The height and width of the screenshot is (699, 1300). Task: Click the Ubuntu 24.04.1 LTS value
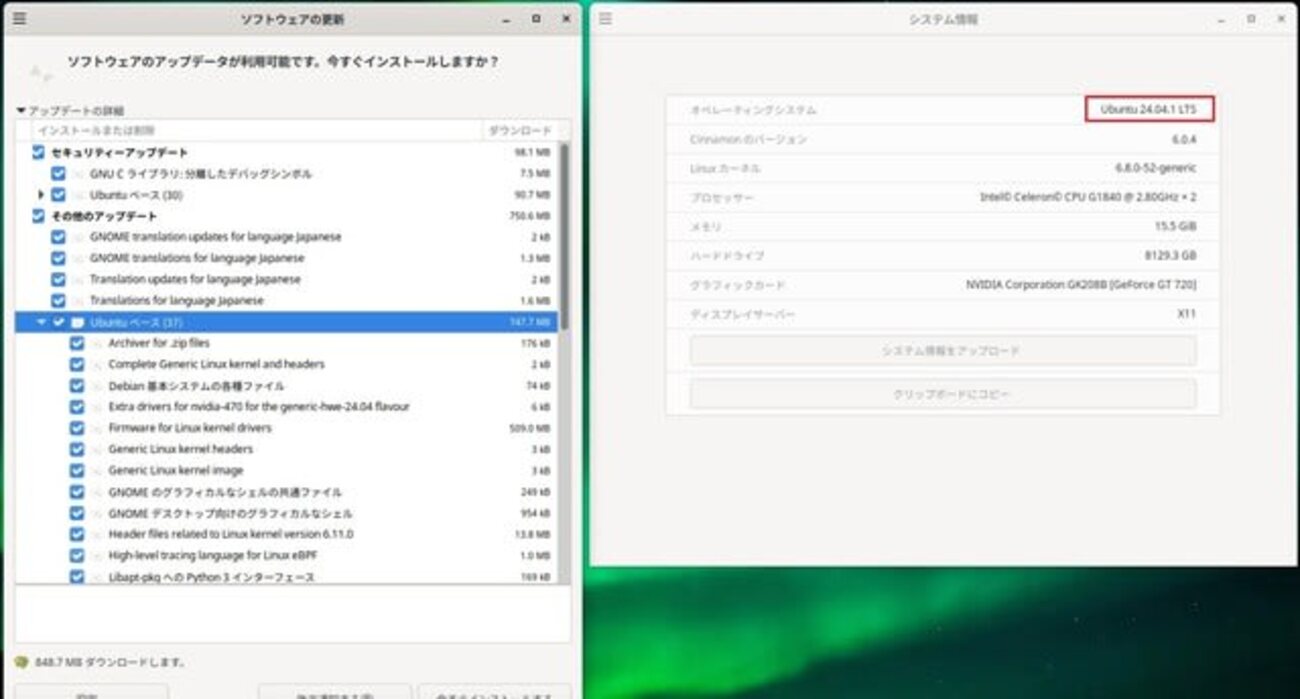click(1149, 109)
